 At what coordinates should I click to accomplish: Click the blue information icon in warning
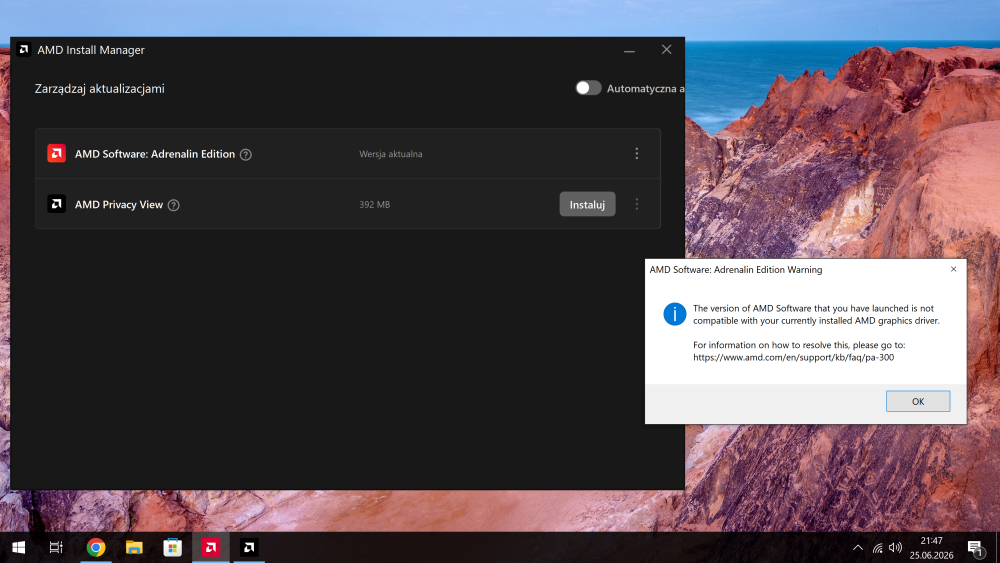click(675, 314)
